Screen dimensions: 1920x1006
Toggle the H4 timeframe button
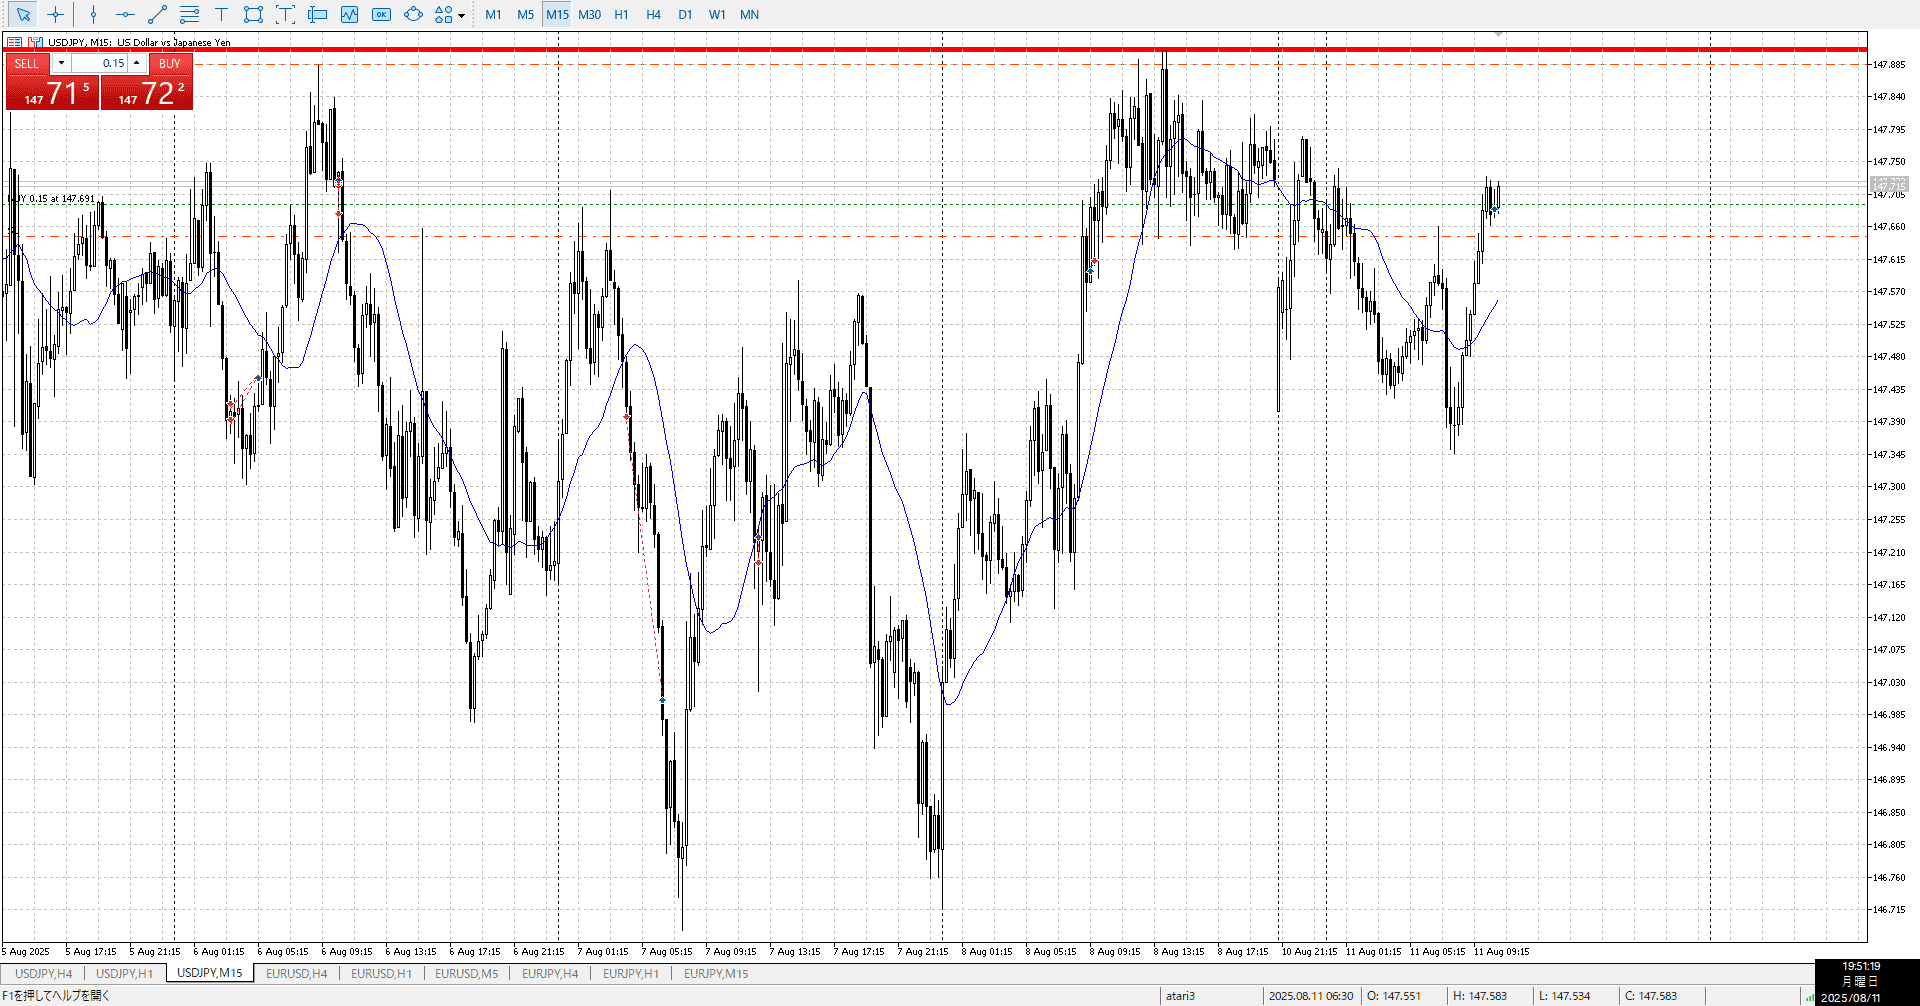[653, 15]
